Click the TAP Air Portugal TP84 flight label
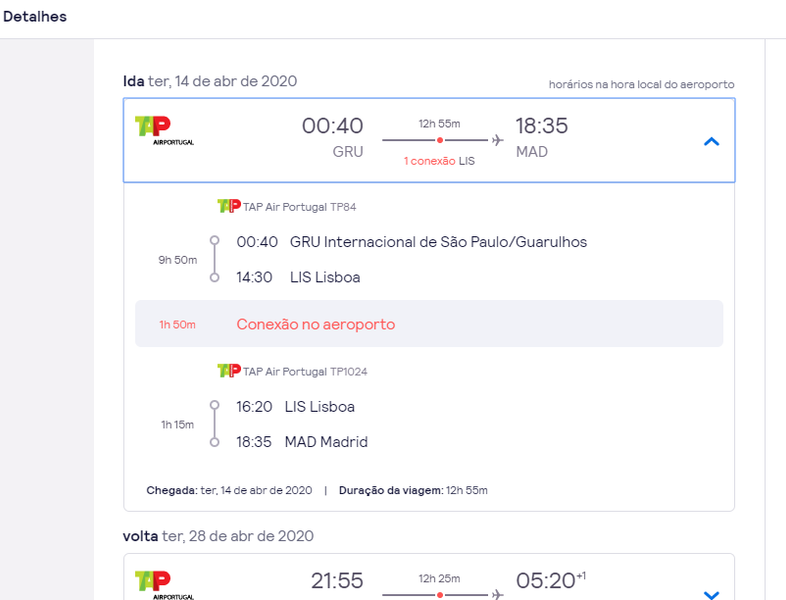The image size is (786, 600). (x=299, y=207)
